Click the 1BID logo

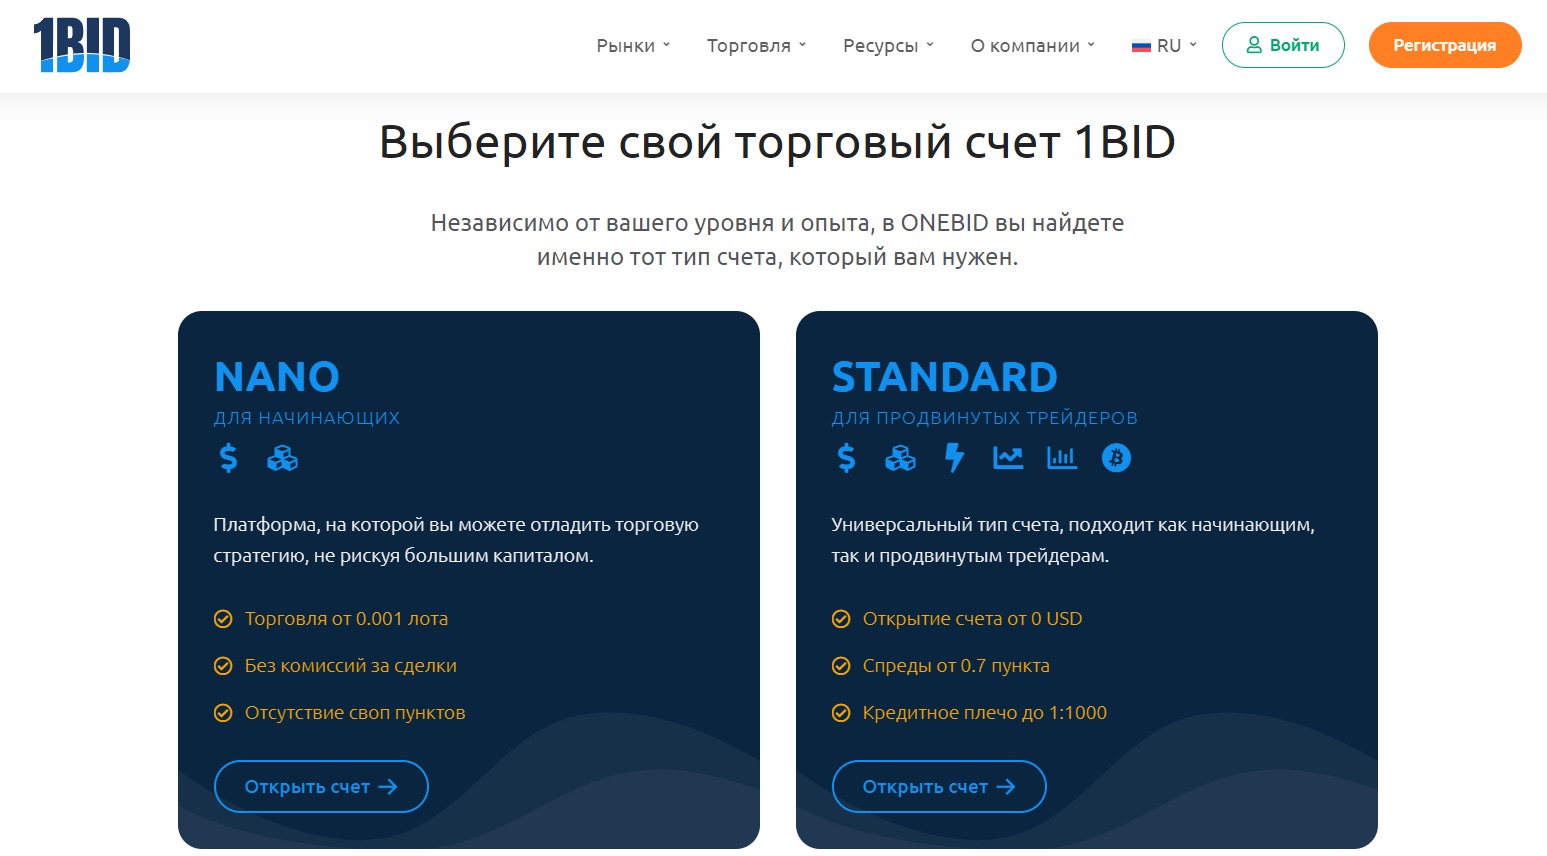[x=81, y=45]
